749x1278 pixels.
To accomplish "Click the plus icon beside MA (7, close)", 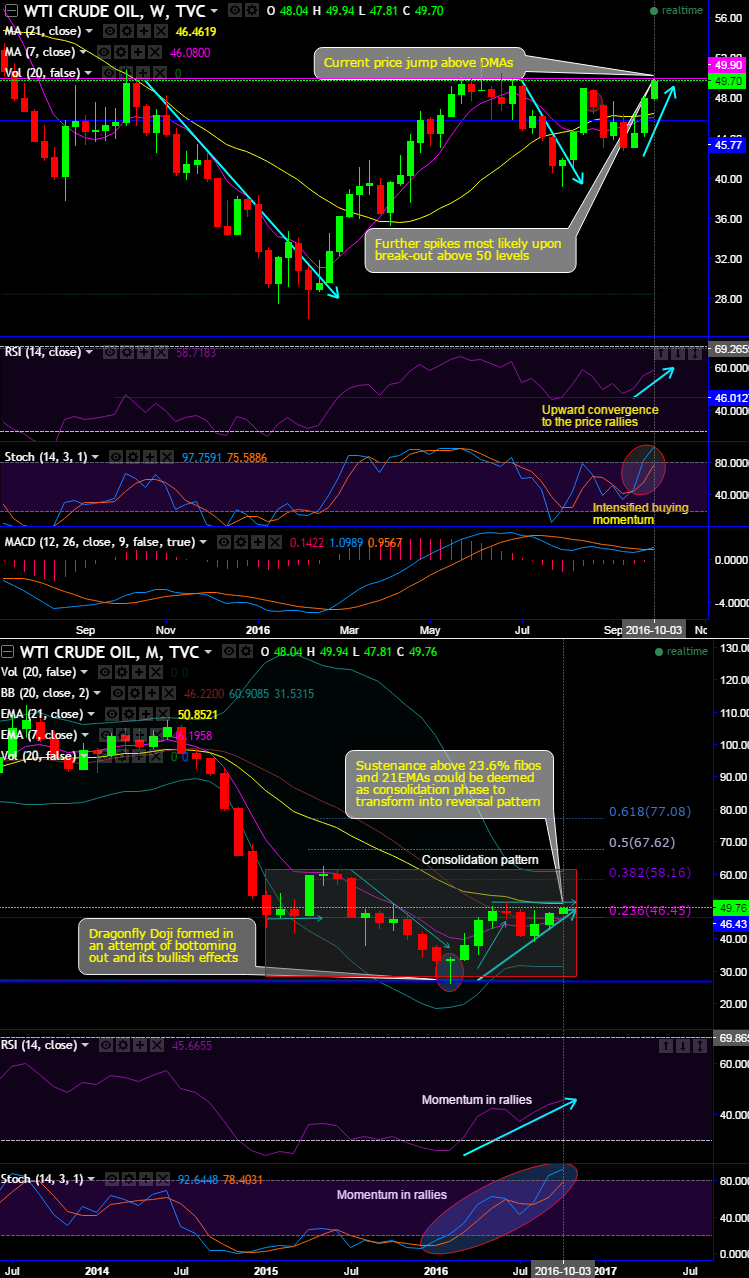I will click(x=137, y=52).
